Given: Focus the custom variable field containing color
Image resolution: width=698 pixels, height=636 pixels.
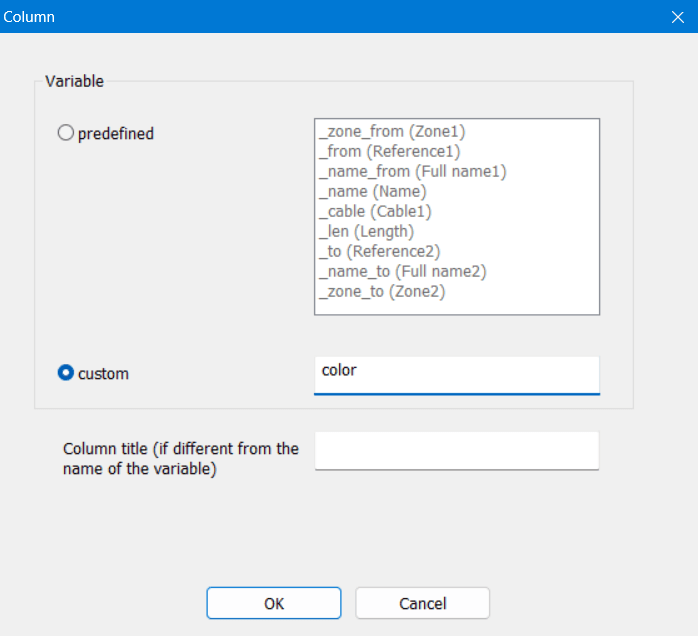Looking at the screenshot, I should (457, 375).
